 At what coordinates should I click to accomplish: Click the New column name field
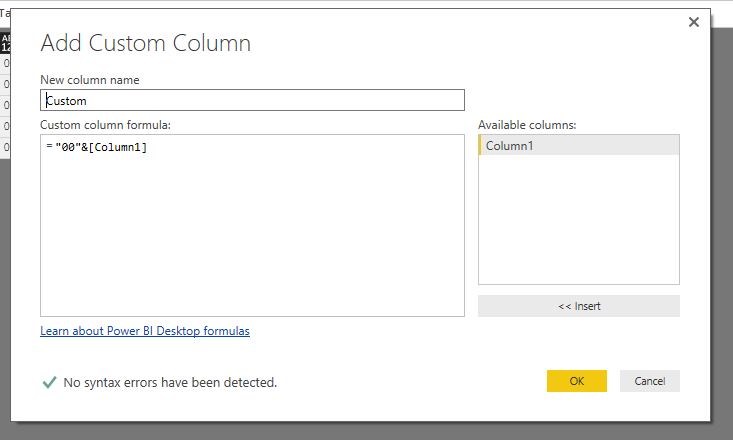pos(252,100)
